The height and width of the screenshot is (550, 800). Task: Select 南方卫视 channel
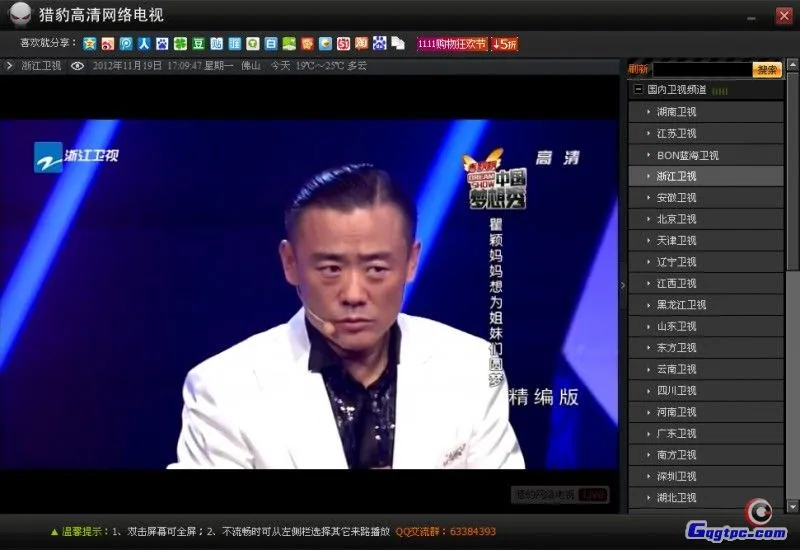706,455
